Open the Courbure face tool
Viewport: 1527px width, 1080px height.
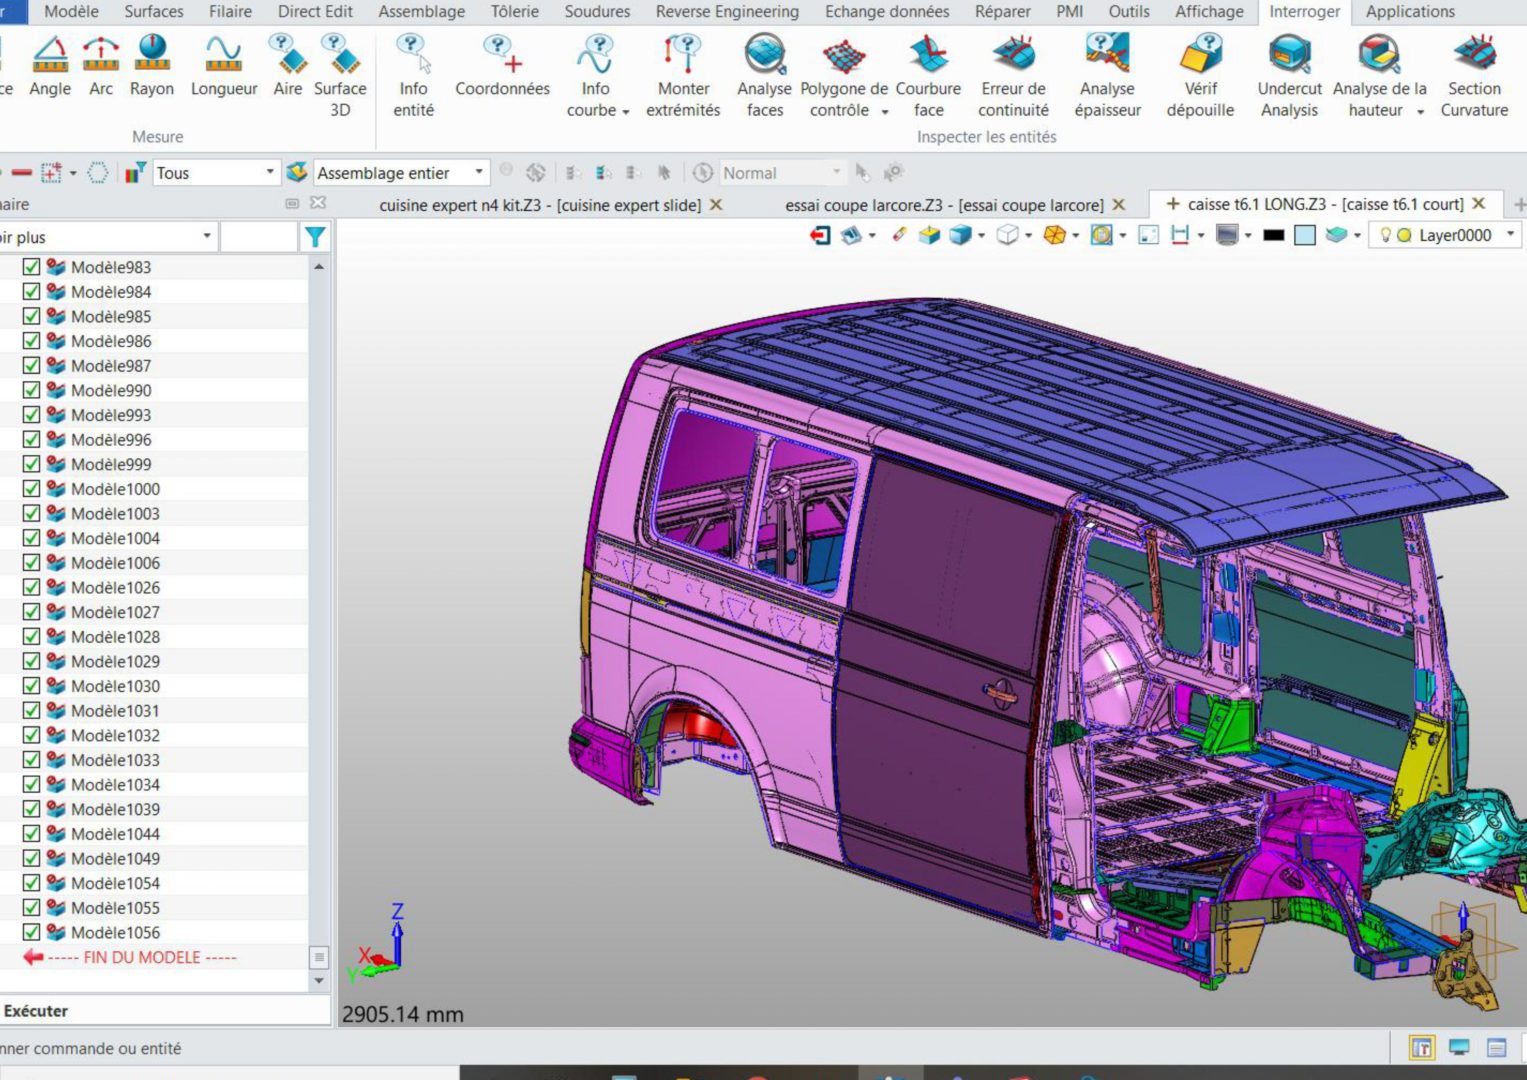point(928,76)
